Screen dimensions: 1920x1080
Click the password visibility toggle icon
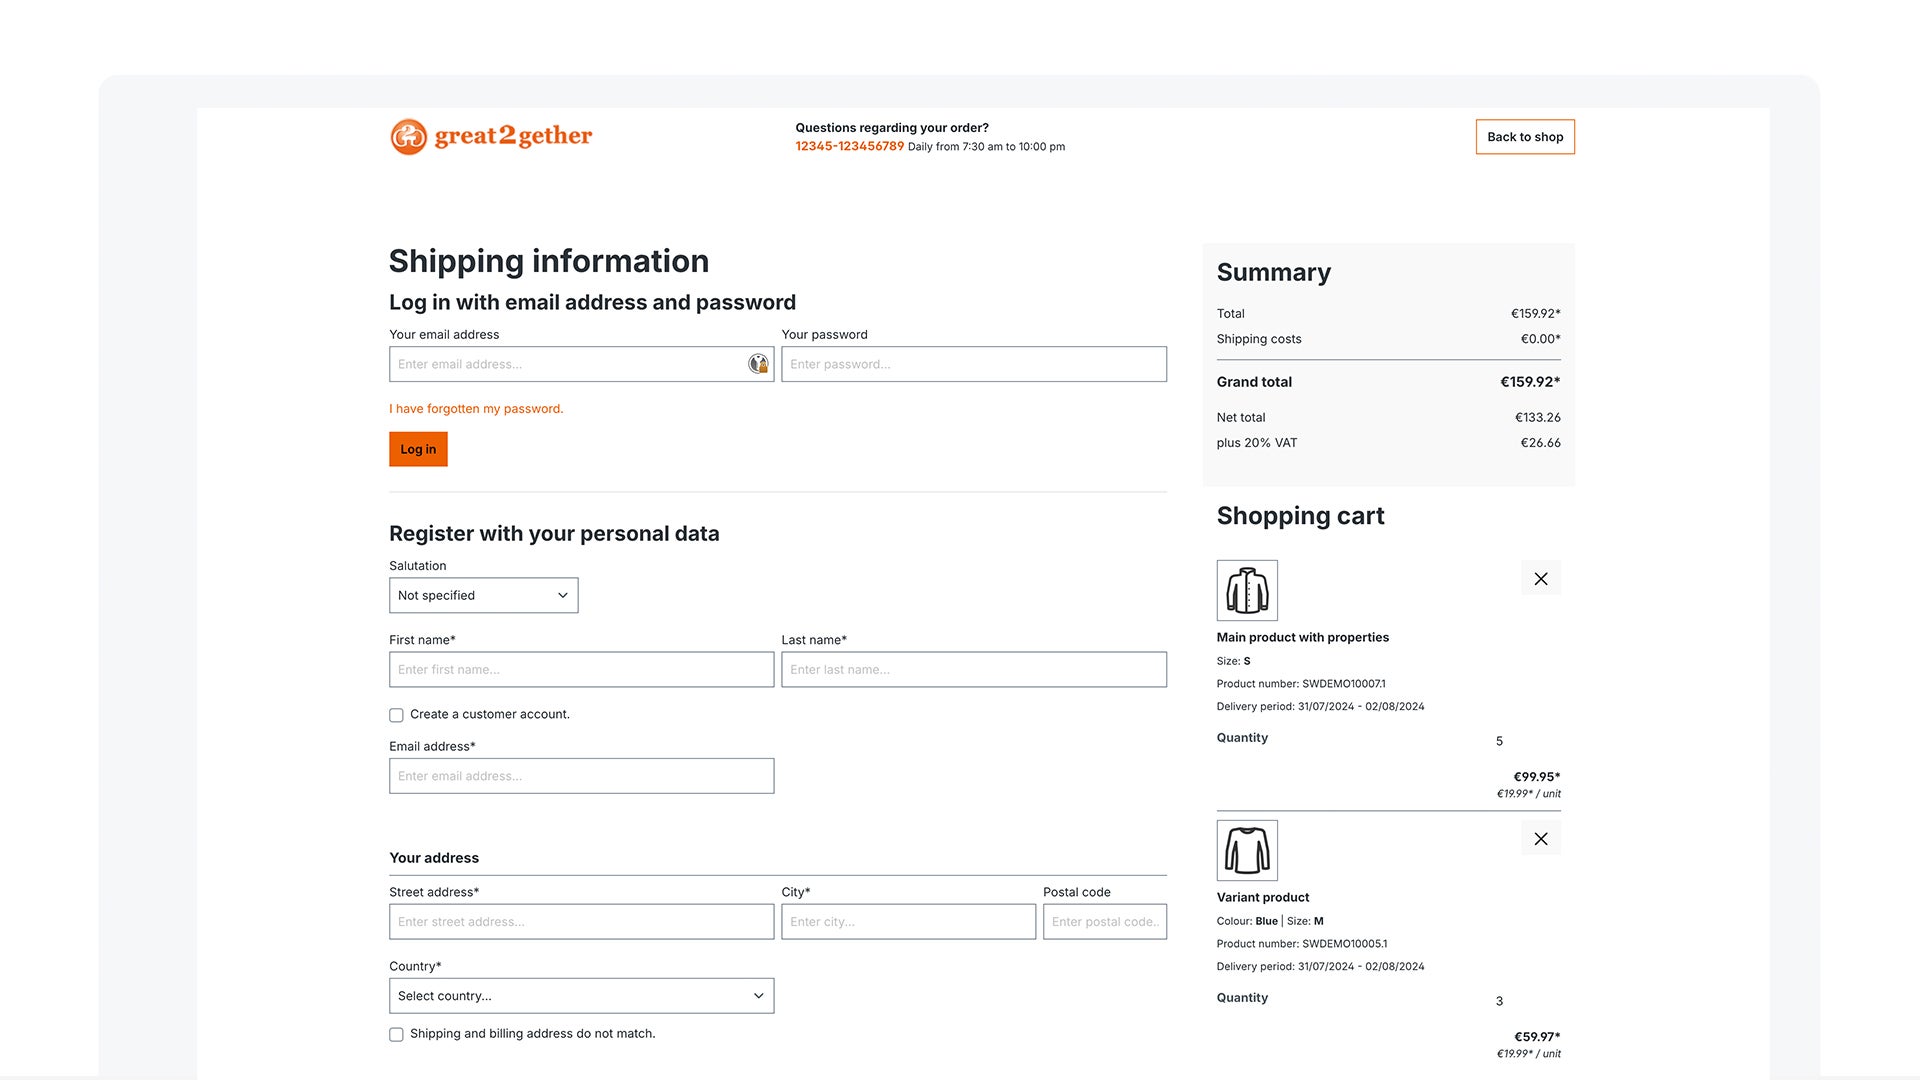pos(758,364)
